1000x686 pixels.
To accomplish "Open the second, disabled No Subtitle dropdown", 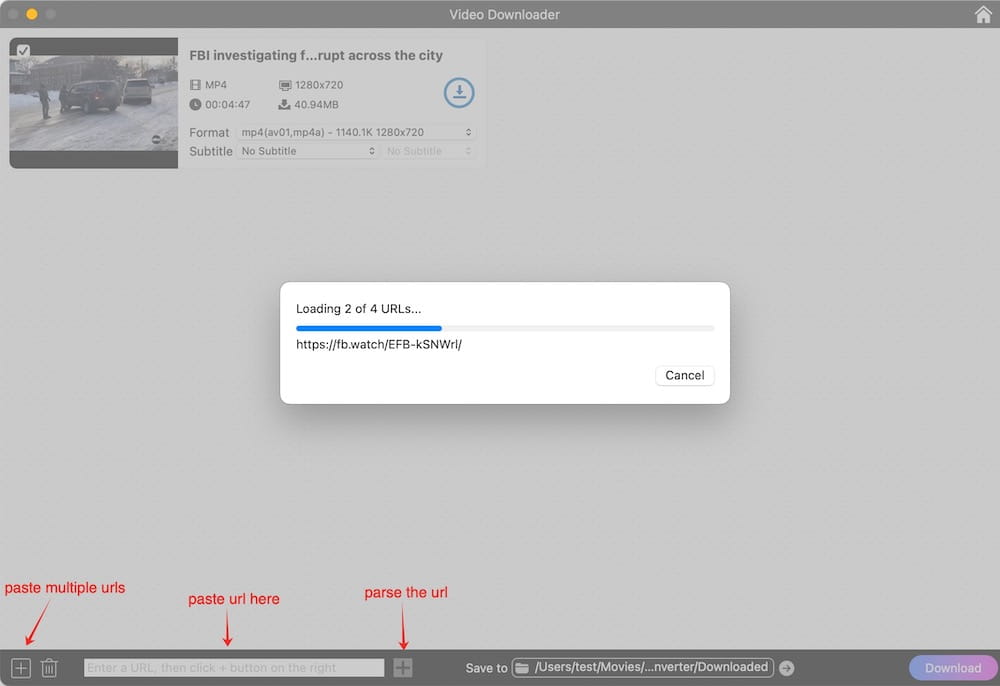I will [x=429, y=151].
